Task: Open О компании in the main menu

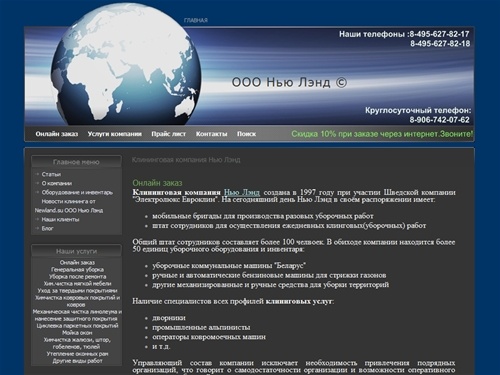Action: [x=57, y=183]
